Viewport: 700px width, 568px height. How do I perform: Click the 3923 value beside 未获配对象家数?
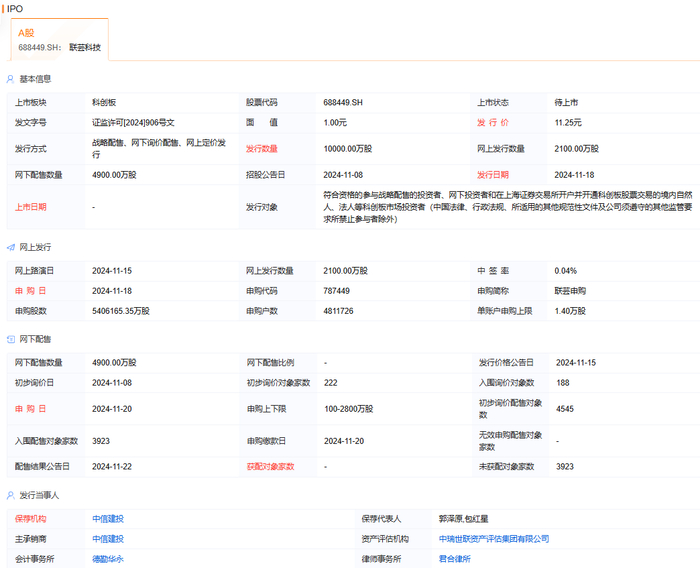pos(565,467)
